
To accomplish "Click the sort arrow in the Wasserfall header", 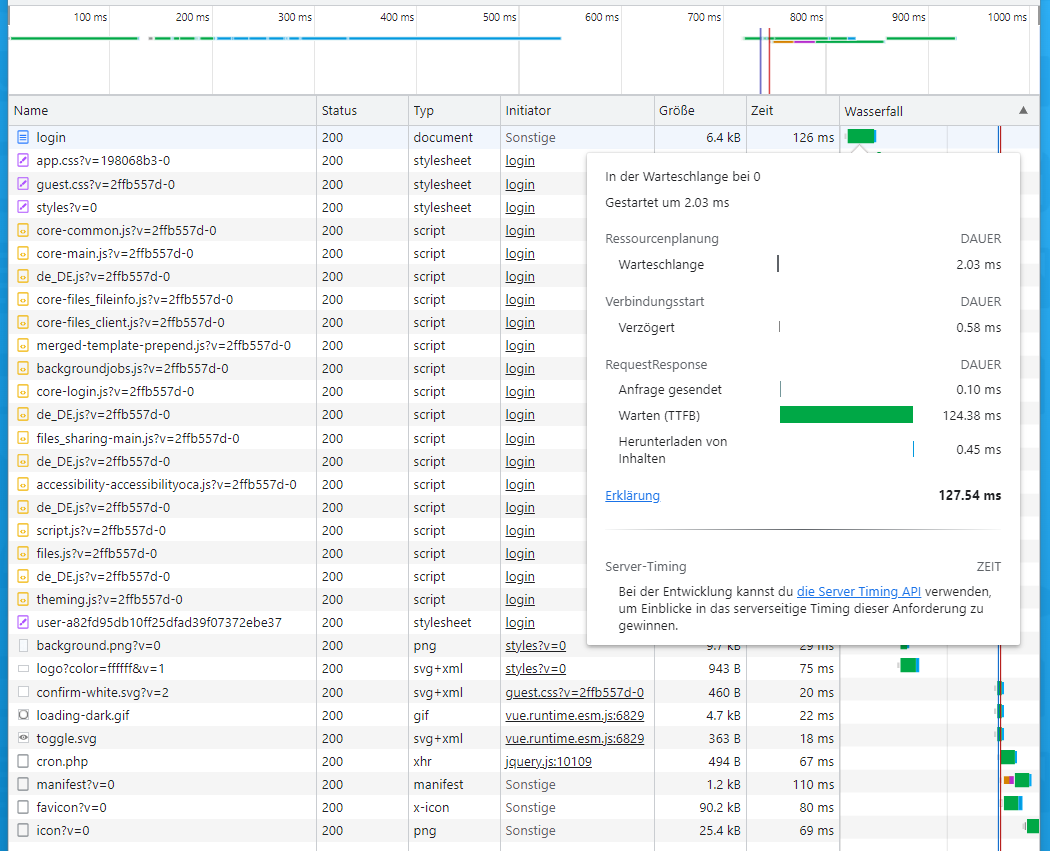I will pos(1022,111).
